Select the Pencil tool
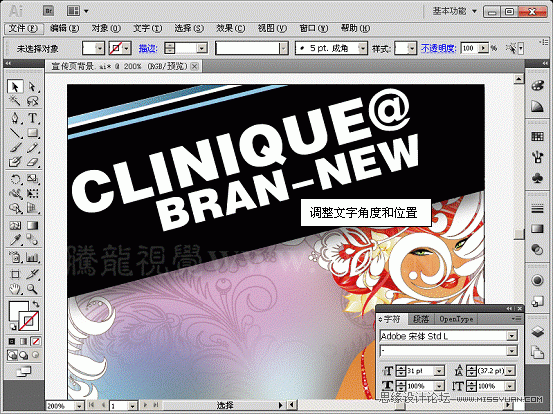The height and width of the screenshot is (414, 553). click(x=32, y=147)
